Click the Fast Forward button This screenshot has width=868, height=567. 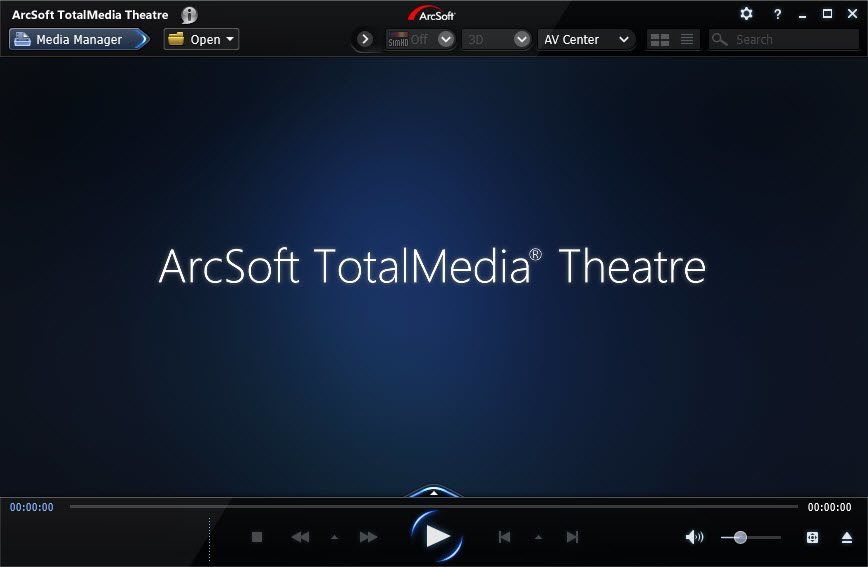click(x=368, y=537)
